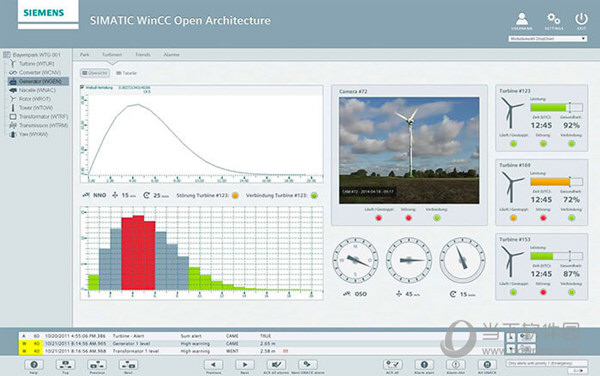Select Yaw (WYAW) in the tree
The image size is (600, 376).
click(x=33, y=134)
